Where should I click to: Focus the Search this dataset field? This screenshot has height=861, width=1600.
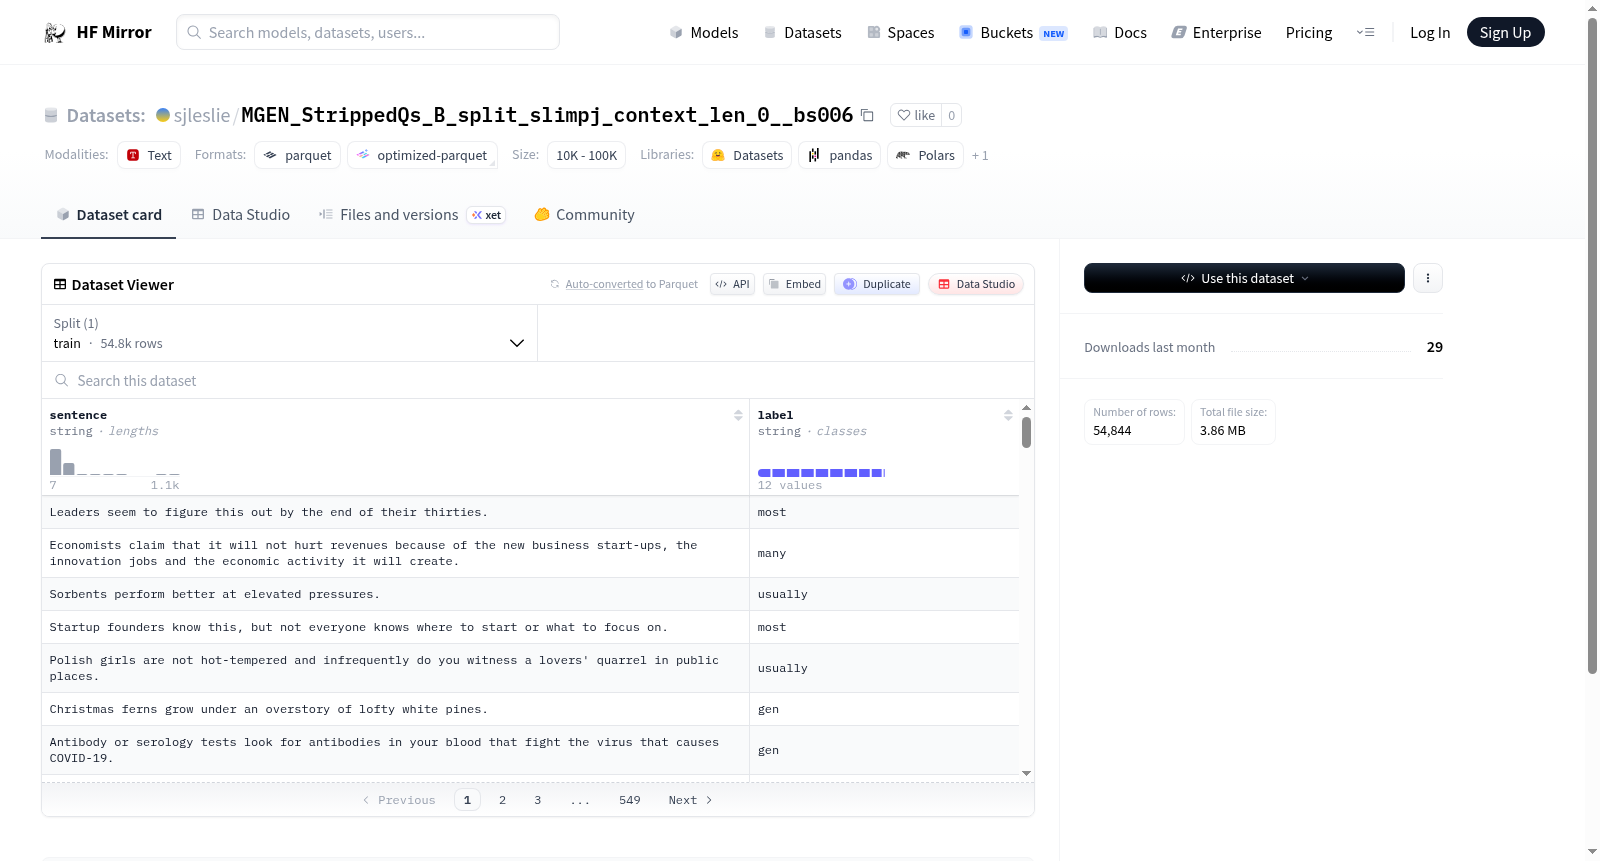538,380
